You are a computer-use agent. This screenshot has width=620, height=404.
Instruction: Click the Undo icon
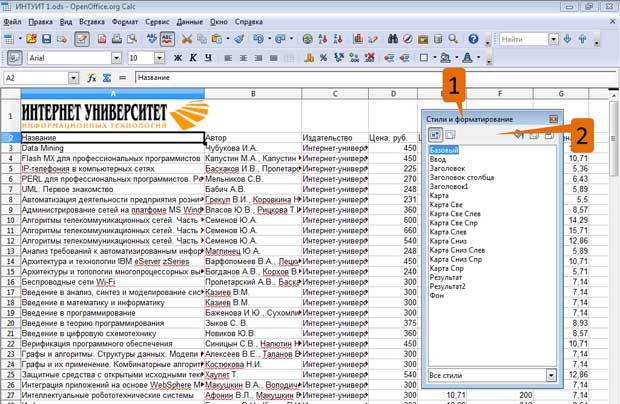(259, 39)
